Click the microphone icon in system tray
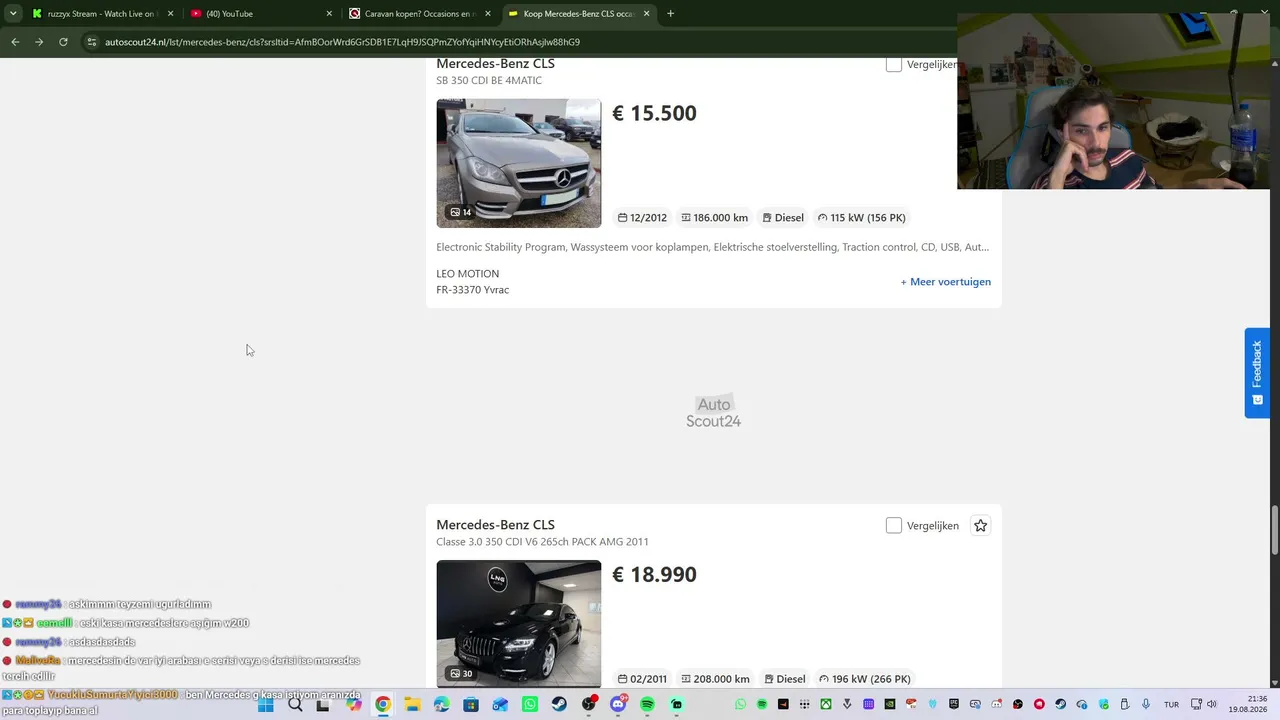Image resolution: width=1280 pixels, height=720 pixels. [x=1146, y=705]
